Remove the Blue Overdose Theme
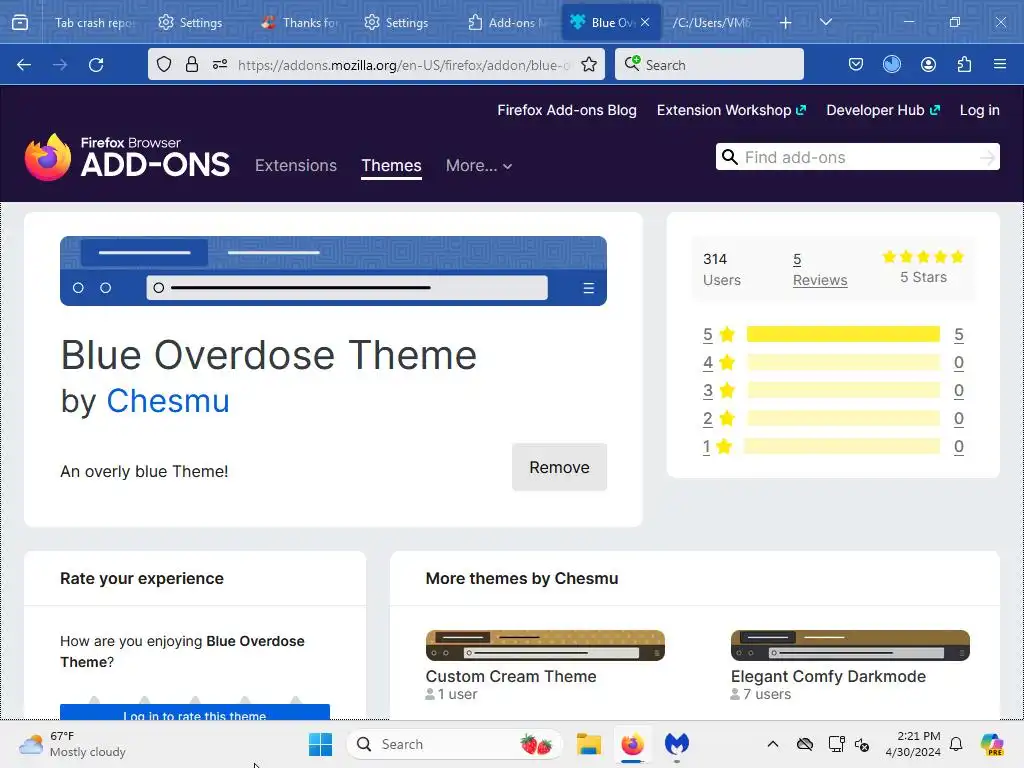 click(x=560, y=468)
